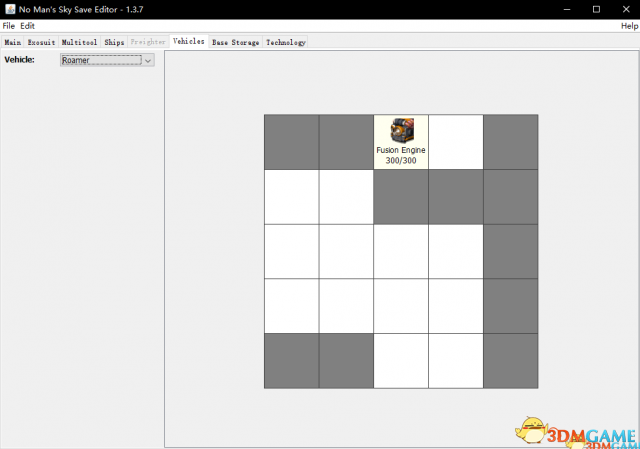Switch to the Multitool tab
Image resolution: width=640 pixels, height=449 pixels.
pyautogui.click(x=79, y=42)
